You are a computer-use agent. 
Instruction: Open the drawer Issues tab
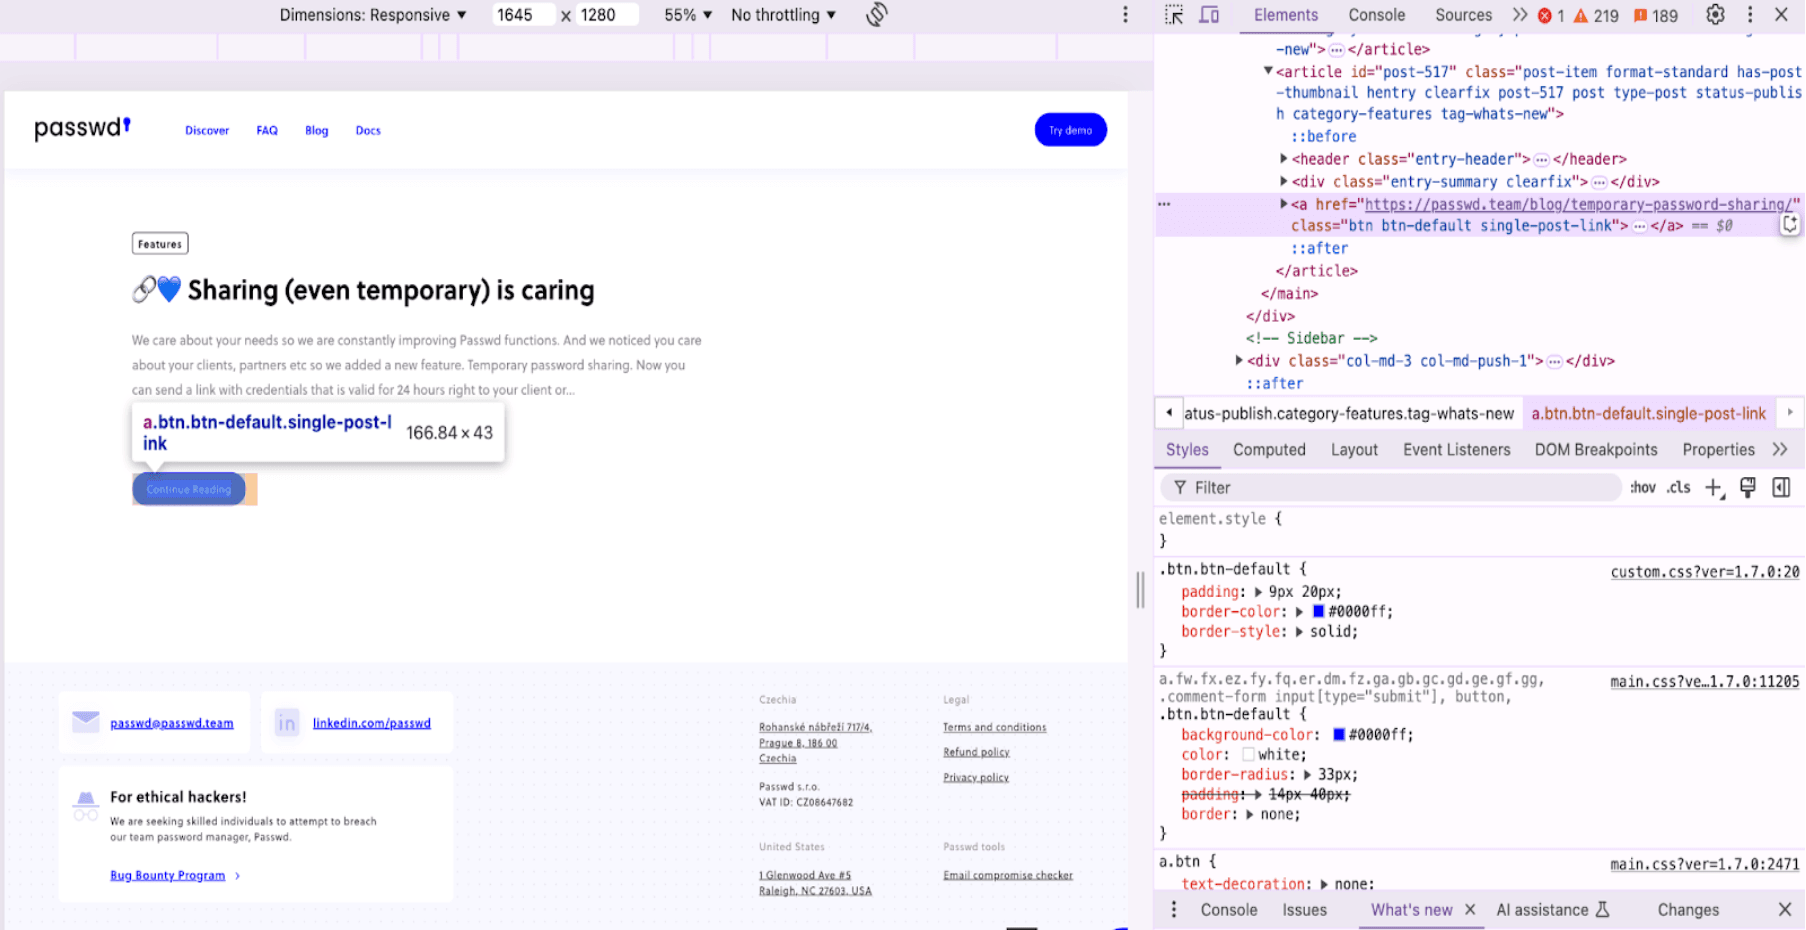tap(1304, 910)
